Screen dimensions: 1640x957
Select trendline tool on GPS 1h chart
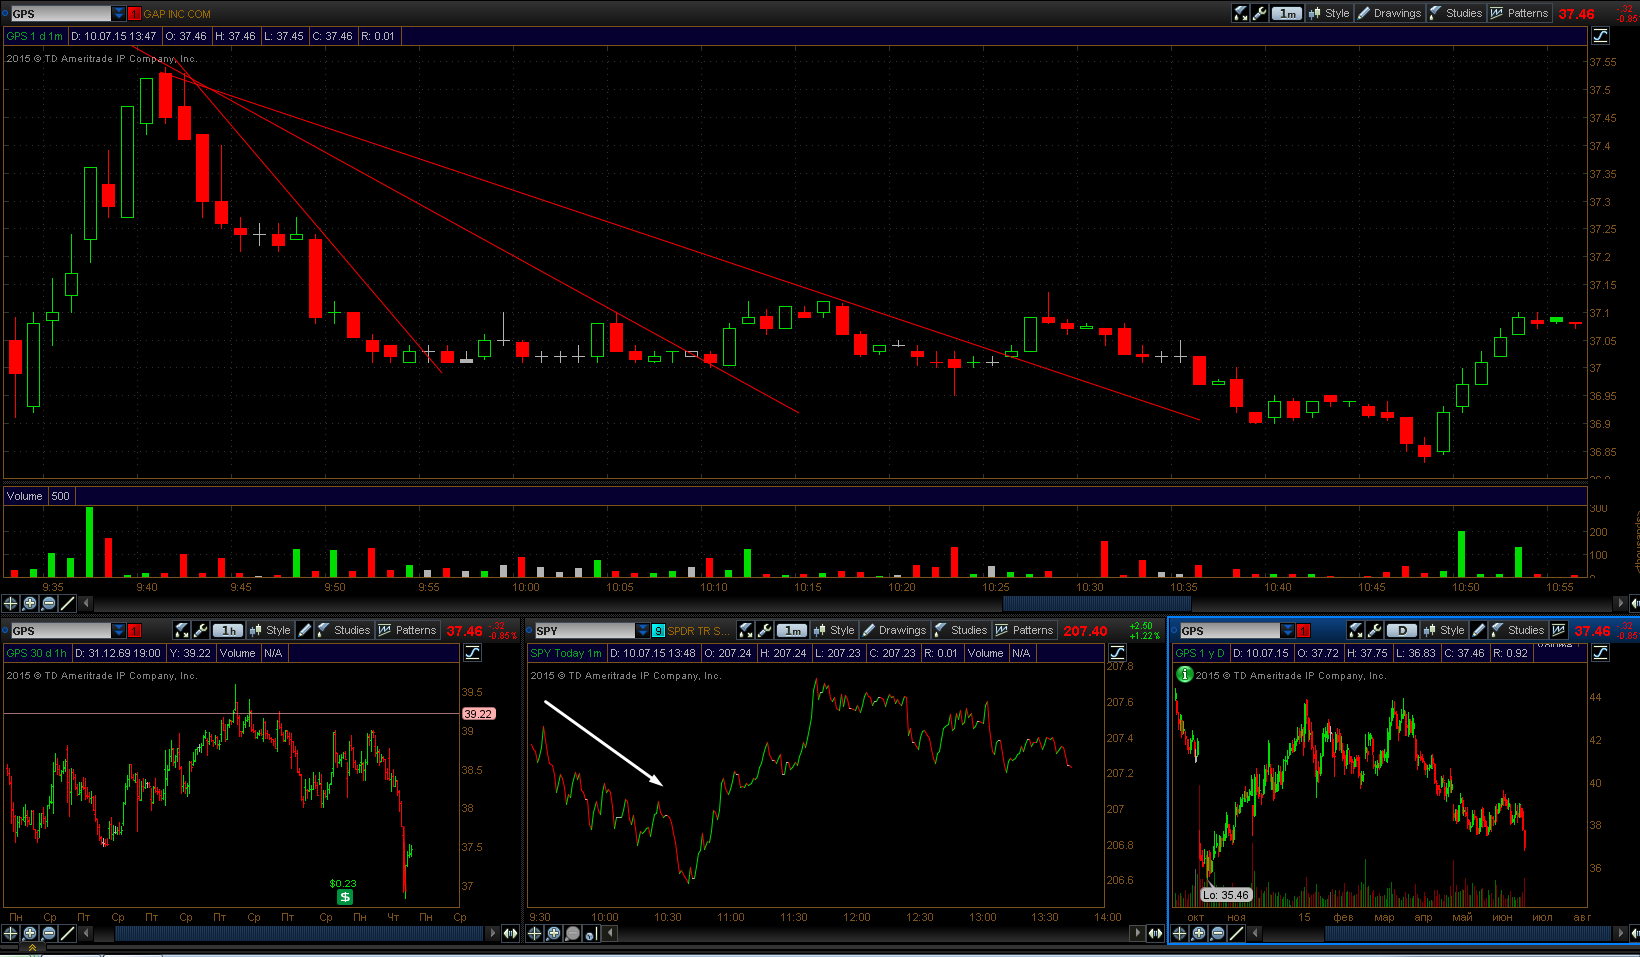pos(68,933)
